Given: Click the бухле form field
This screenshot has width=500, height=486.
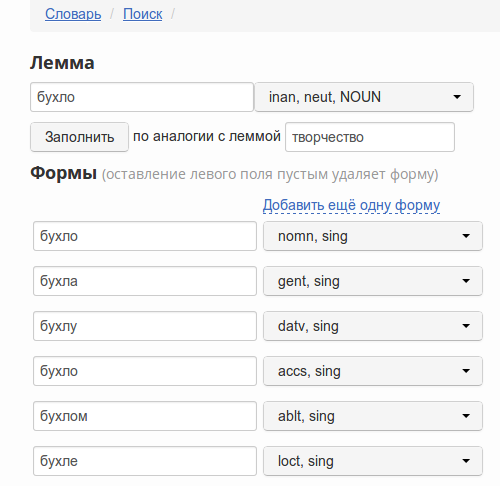Looking at the screenshot, I should coord(145,461).
